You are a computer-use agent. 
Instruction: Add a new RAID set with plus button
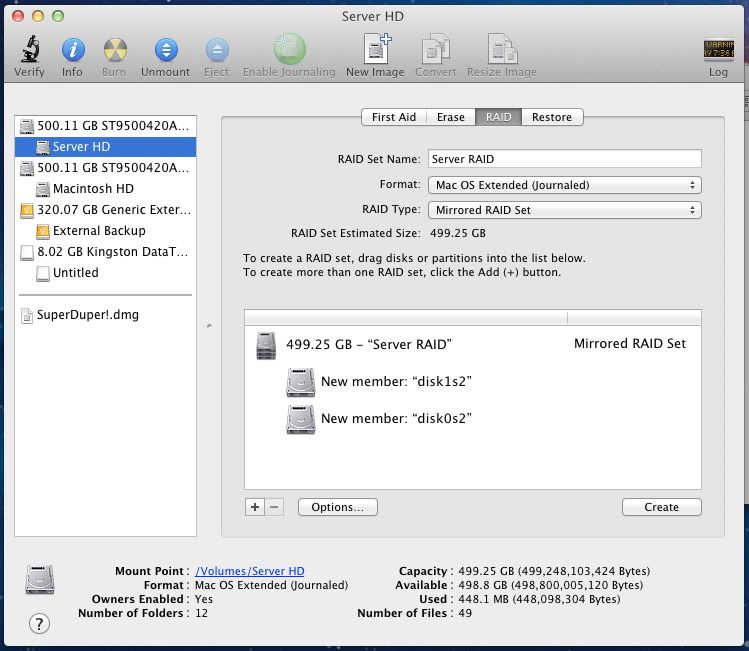(x=255, y=507)
